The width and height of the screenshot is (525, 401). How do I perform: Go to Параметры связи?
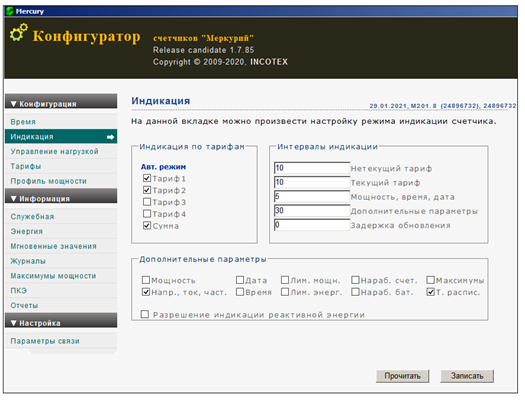click(45, 341)
